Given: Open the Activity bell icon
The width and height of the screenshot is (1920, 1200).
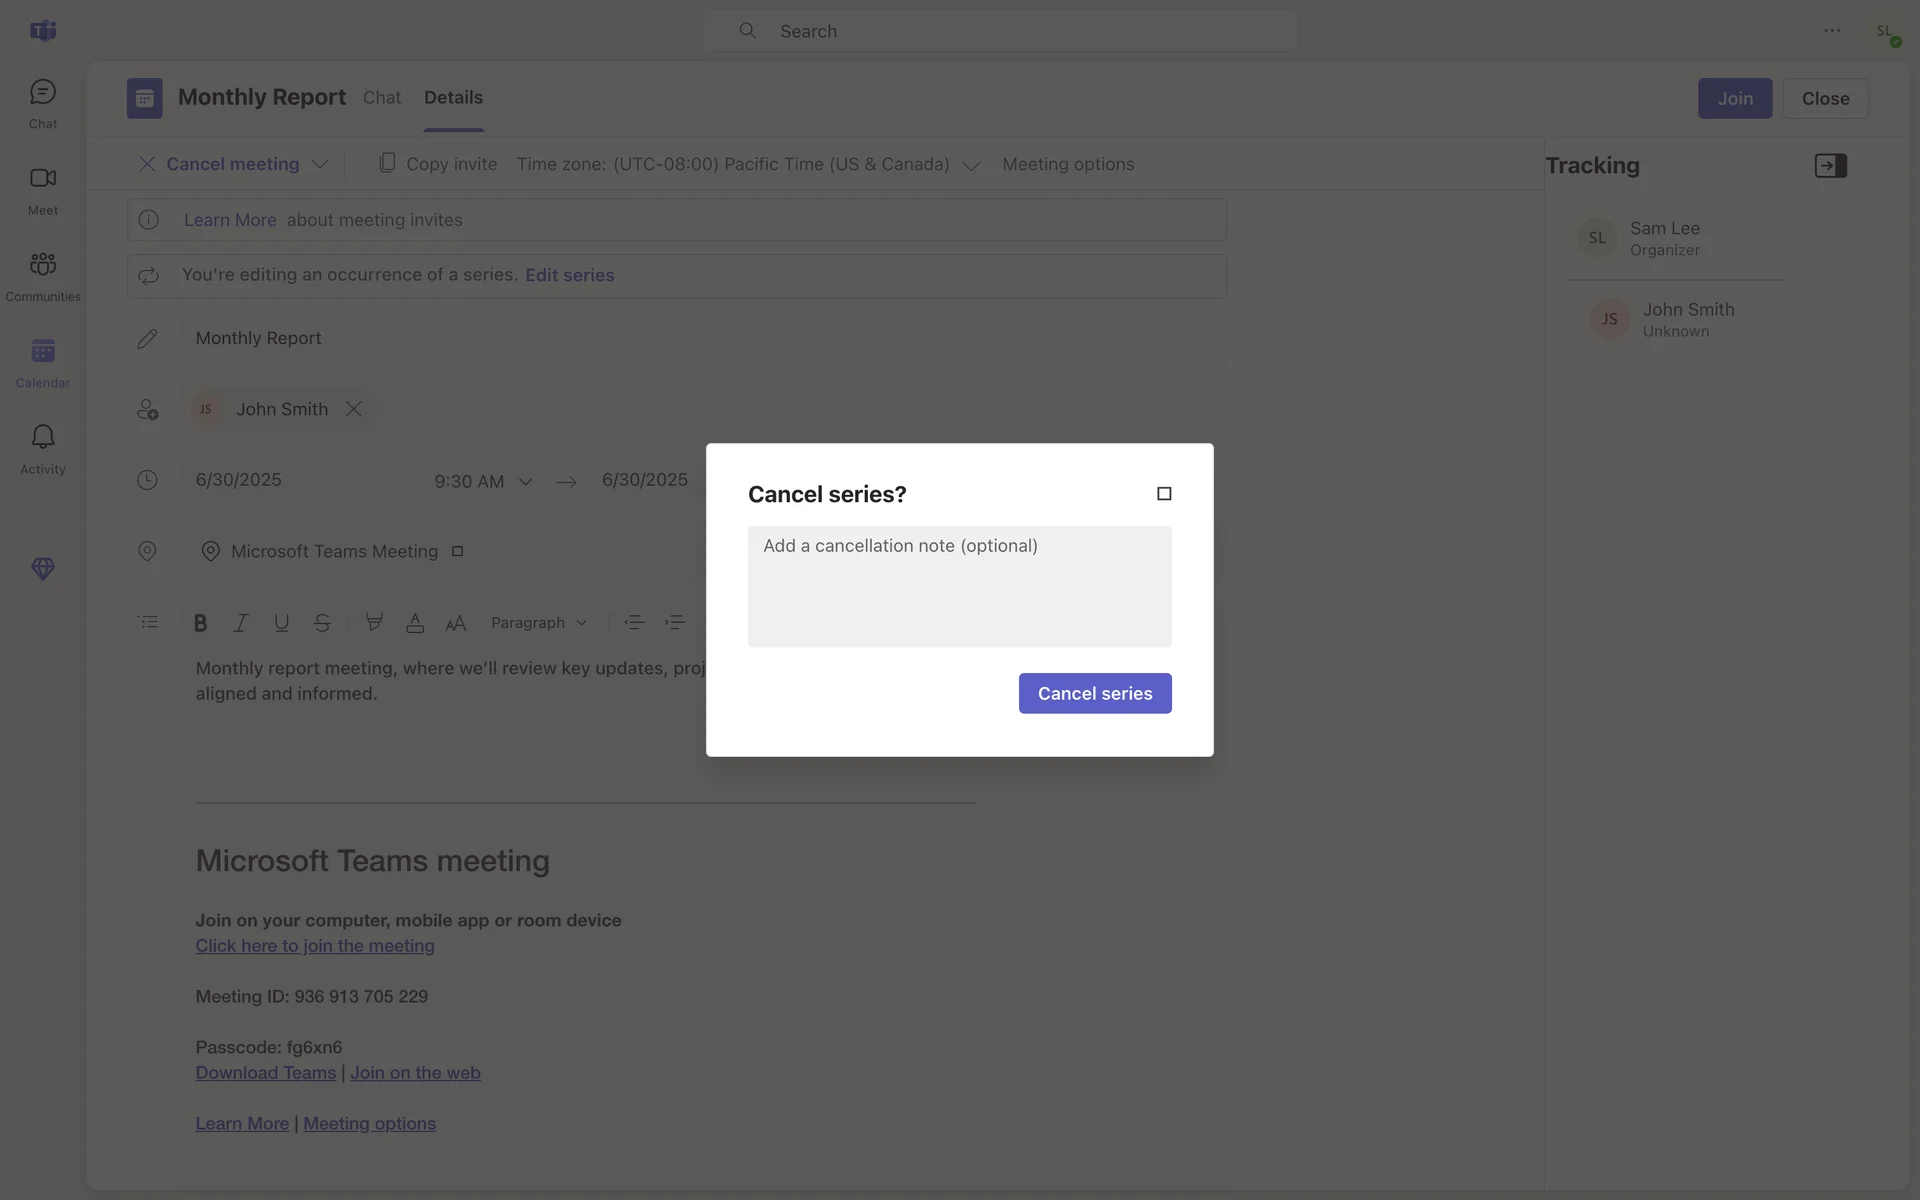Looking at the screenshot, I should [42, 448].
